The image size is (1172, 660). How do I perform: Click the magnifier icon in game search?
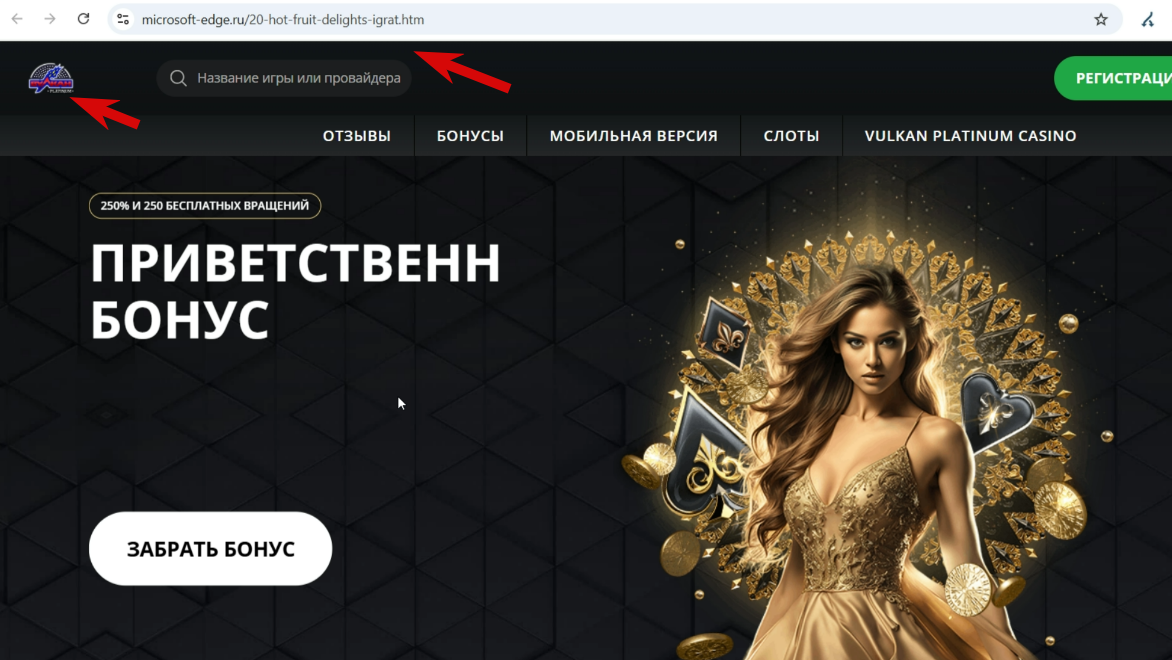(x=178, y=78)
